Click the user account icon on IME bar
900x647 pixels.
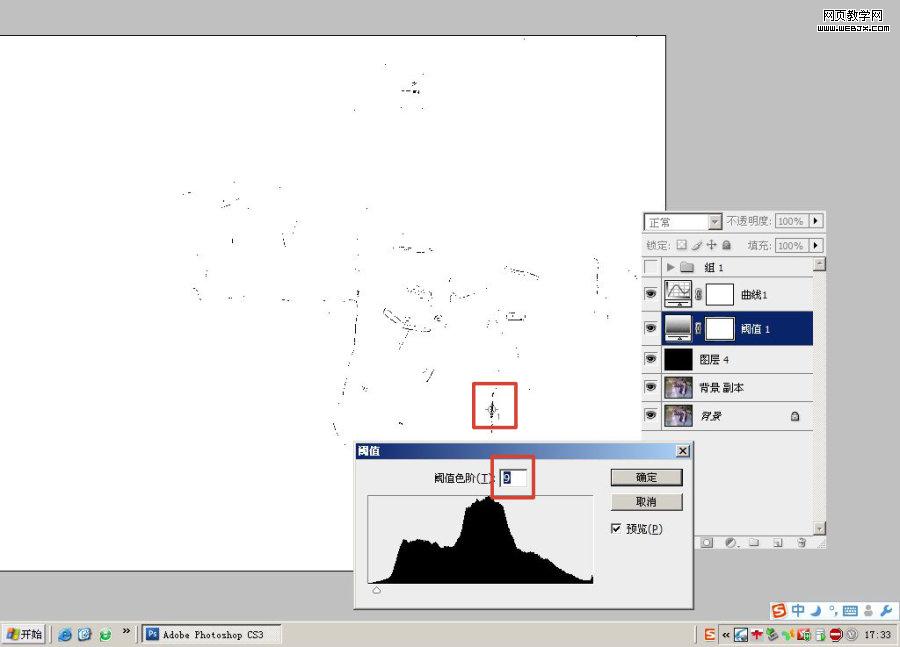tap(868, 611)
